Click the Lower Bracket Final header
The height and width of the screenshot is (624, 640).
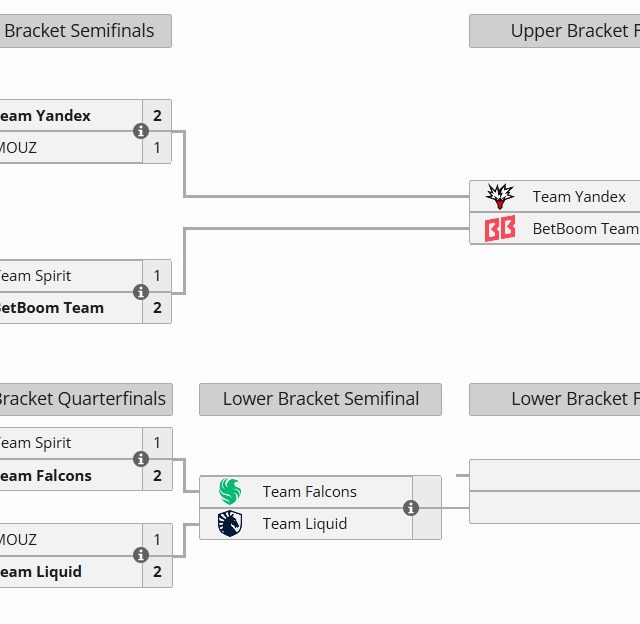pyautogui.click(x=554, y=399)
